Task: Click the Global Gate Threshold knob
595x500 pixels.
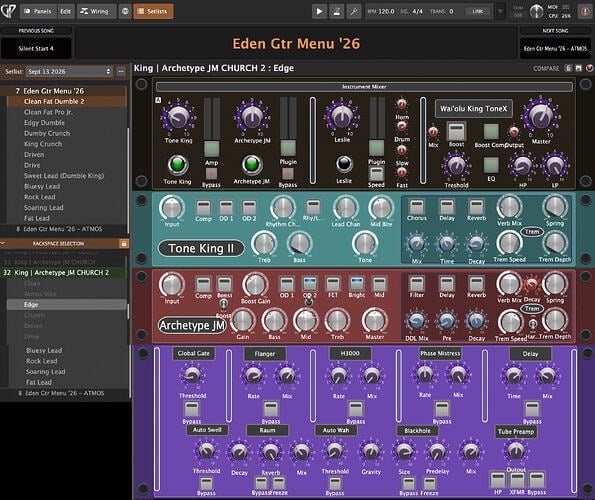Action: pyautogui.click(x=192, y=375)
